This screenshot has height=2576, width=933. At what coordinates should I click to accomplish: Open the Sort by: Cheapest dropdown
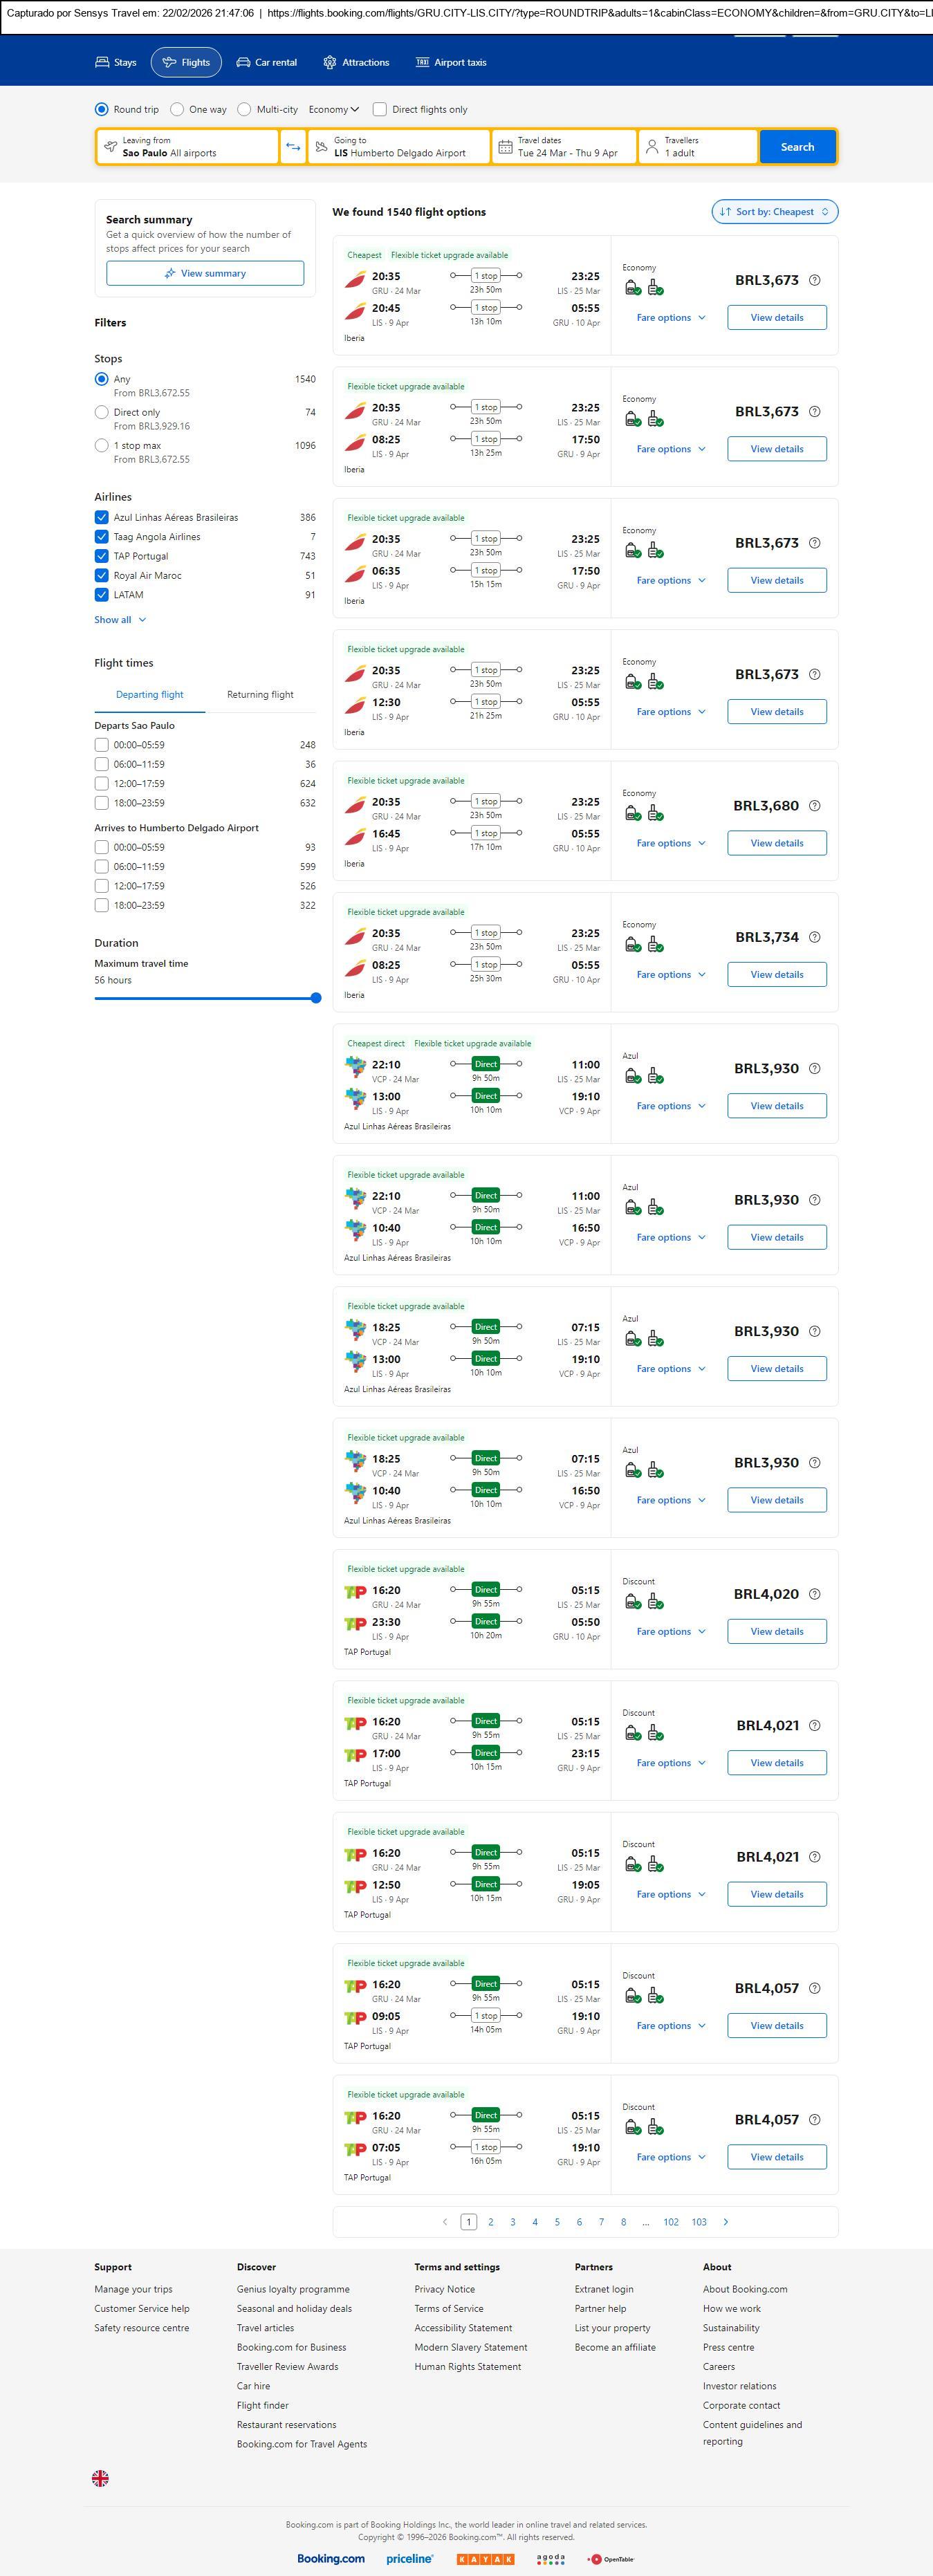774,212
